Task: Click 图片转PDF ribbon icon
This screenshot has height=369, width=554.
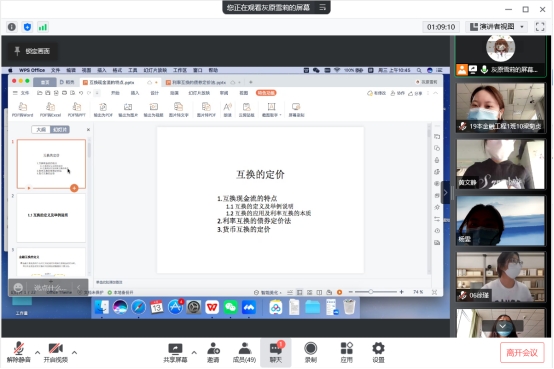Action: coord(206,110)
